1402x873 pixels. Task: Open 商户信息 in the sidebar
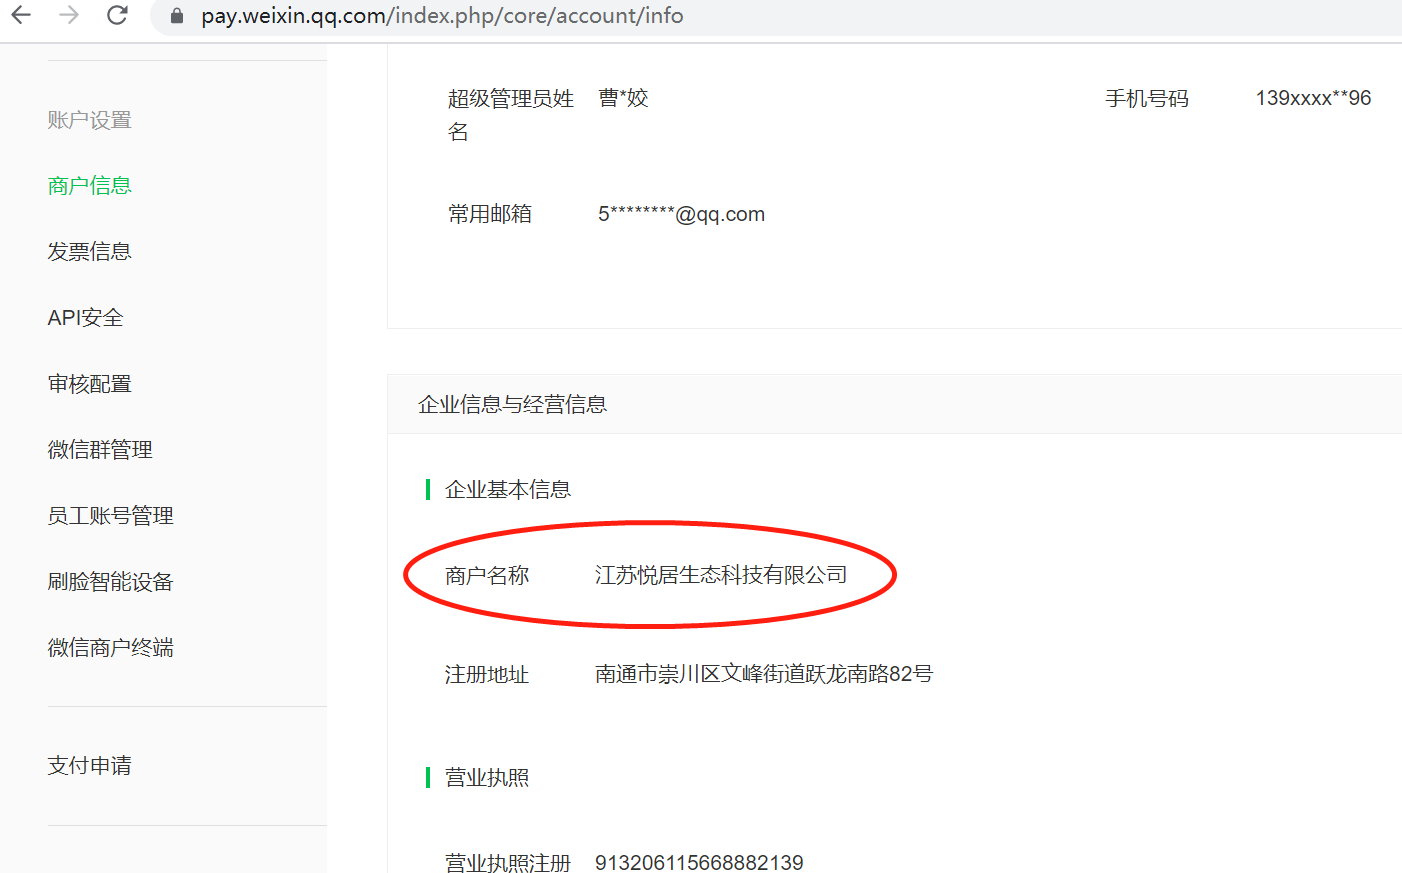tap(90, 186)
